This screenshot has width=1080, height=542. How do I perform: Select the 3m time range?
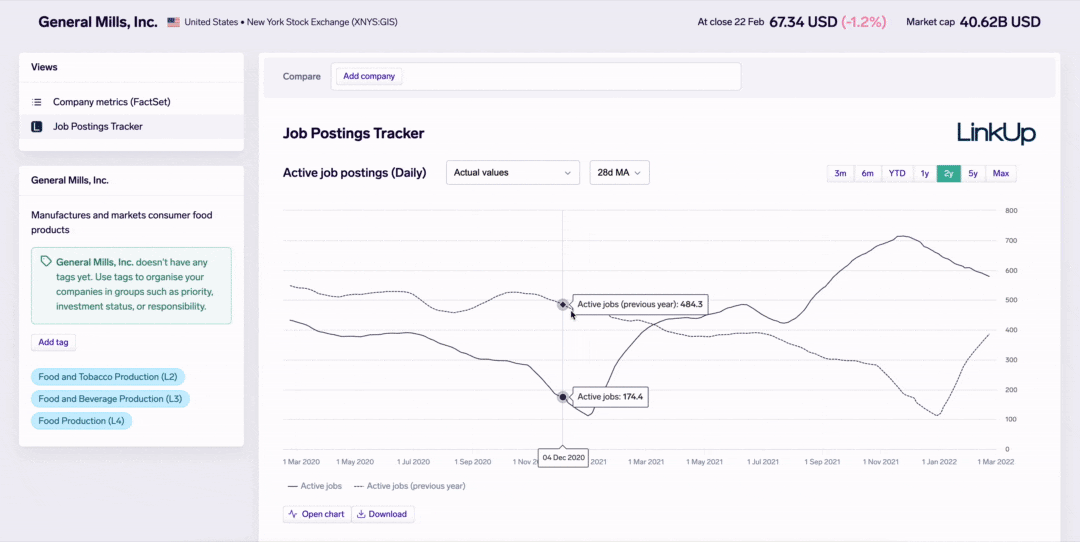pyautogui.click(x=840, y=174)
